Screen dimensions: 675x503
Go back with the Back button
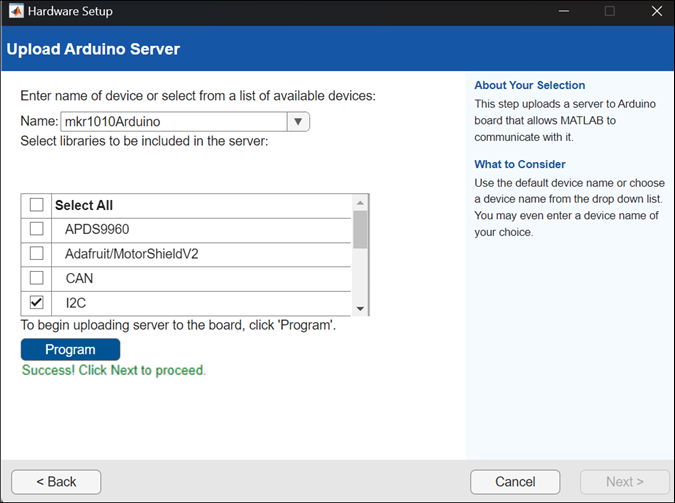pyautogui.click(x=56, y=481)
